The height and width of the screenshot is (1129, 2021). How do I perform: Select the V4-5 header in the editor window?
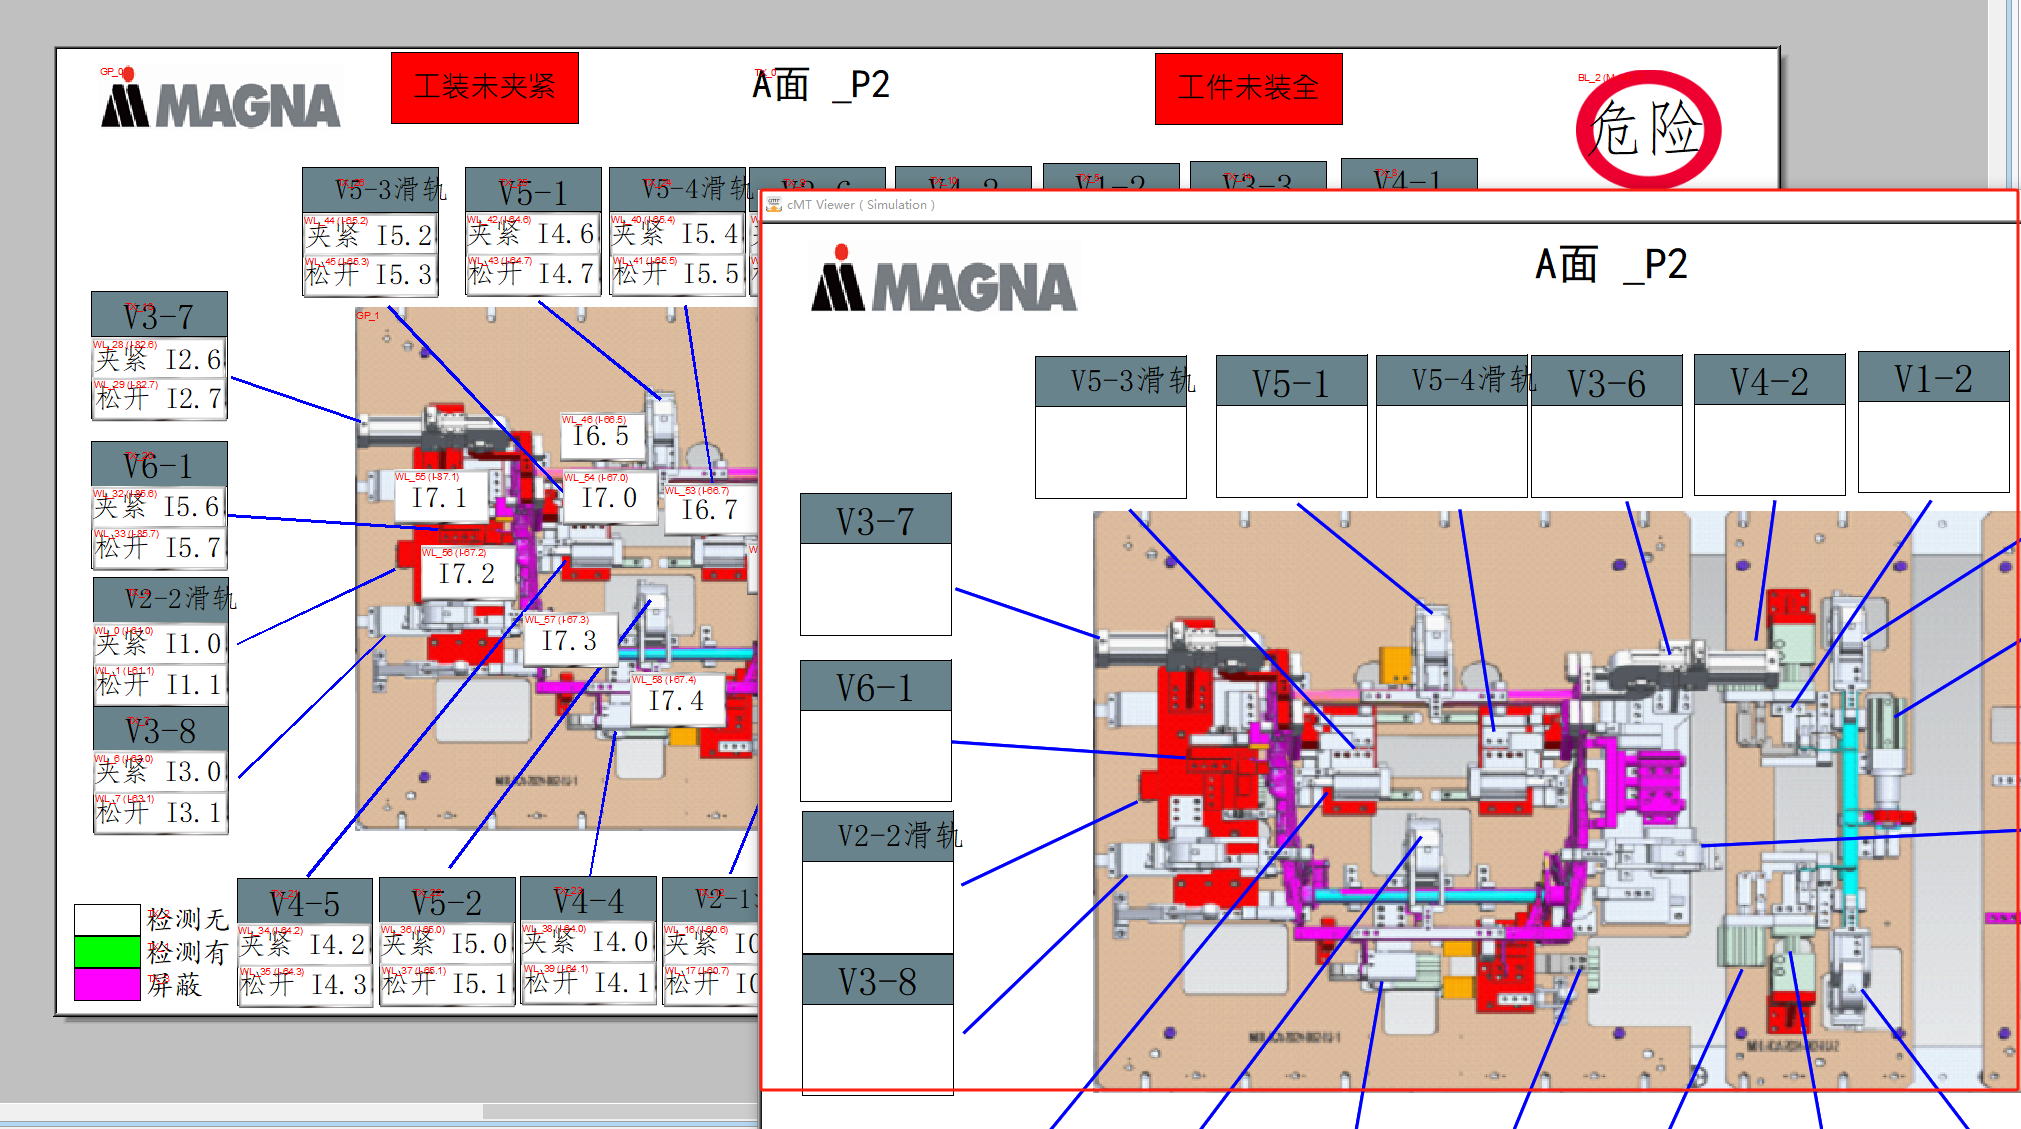305,901
